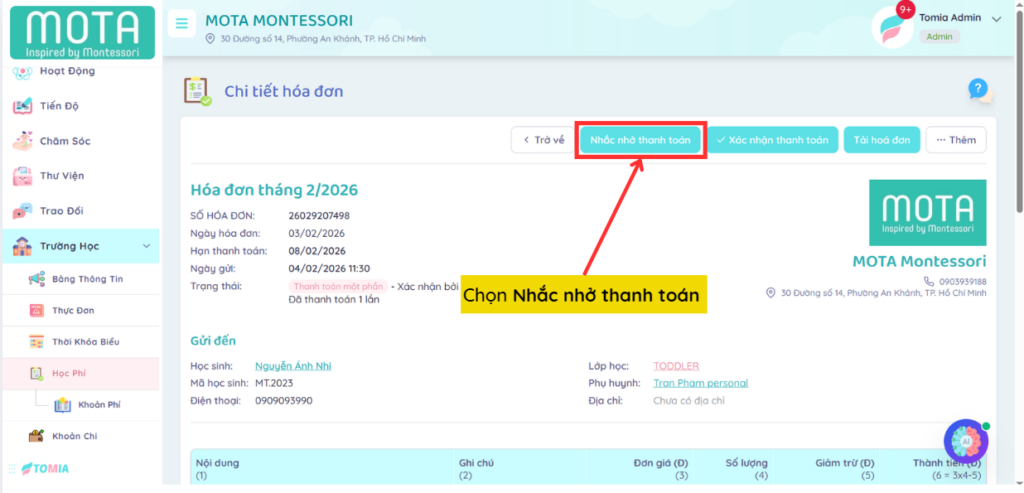Image resolution: width=1024 pixels, height=493 pixels.
Task: Open Bảng Thông Tin menu item
Action: (x=87, y=278)
